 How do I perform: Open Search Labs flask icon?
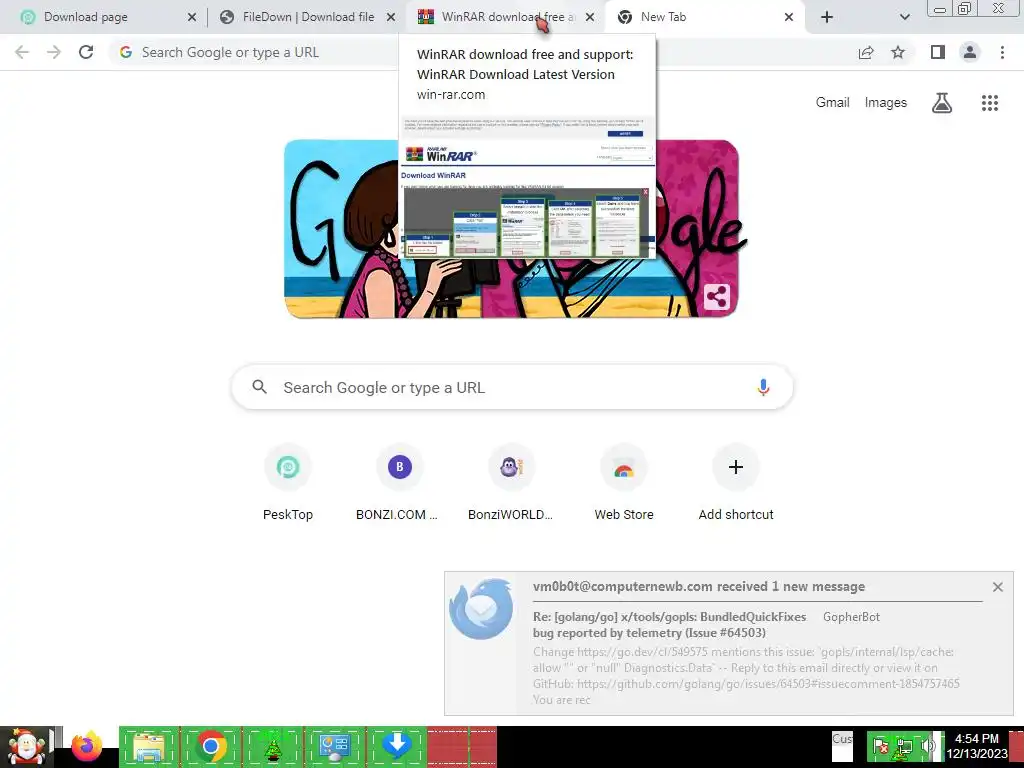click(942, 103)
